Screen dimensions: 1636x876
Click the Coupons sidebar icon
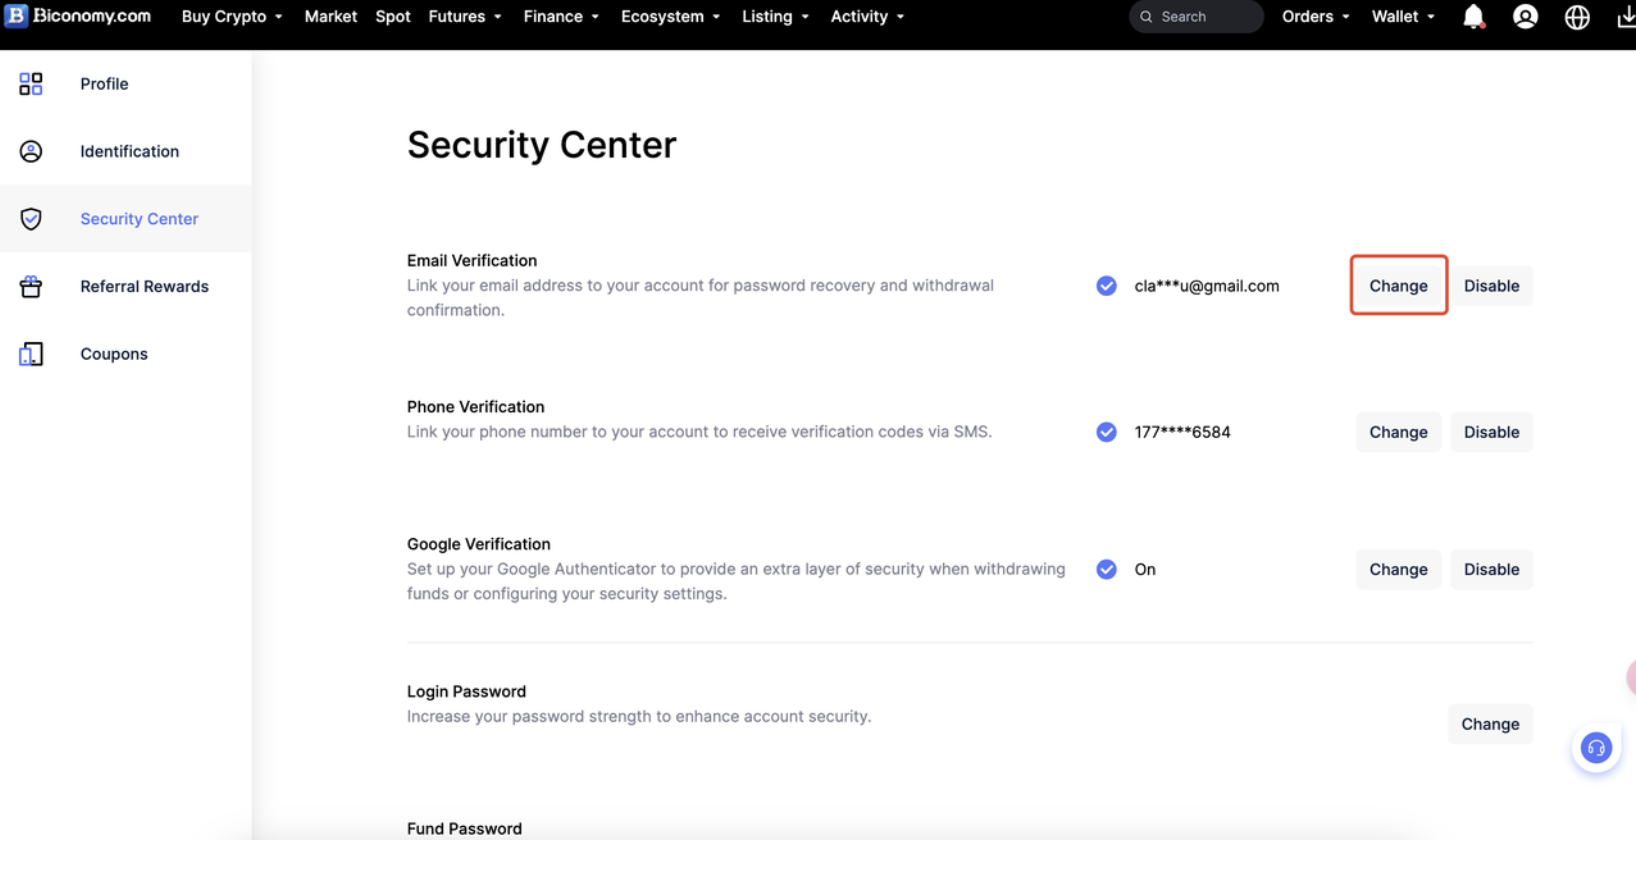(31, 354)
